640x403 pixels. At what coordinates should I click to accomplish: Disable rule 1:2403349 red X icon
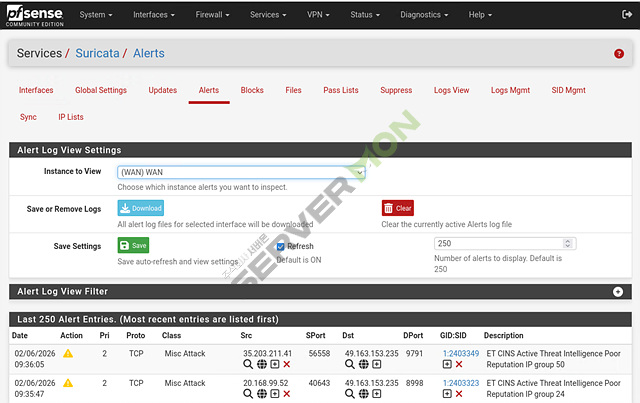459,364
